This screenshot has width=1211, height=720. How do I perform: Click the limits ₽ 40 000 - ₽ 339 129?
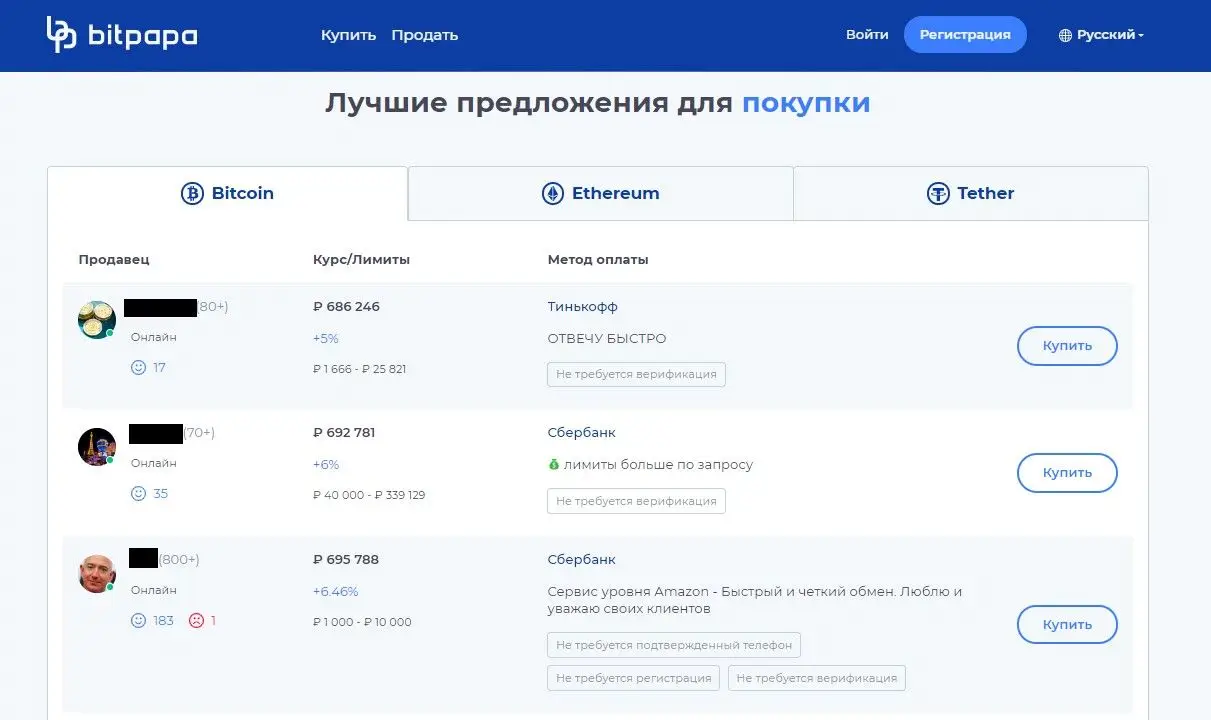(x=369, y=495)
